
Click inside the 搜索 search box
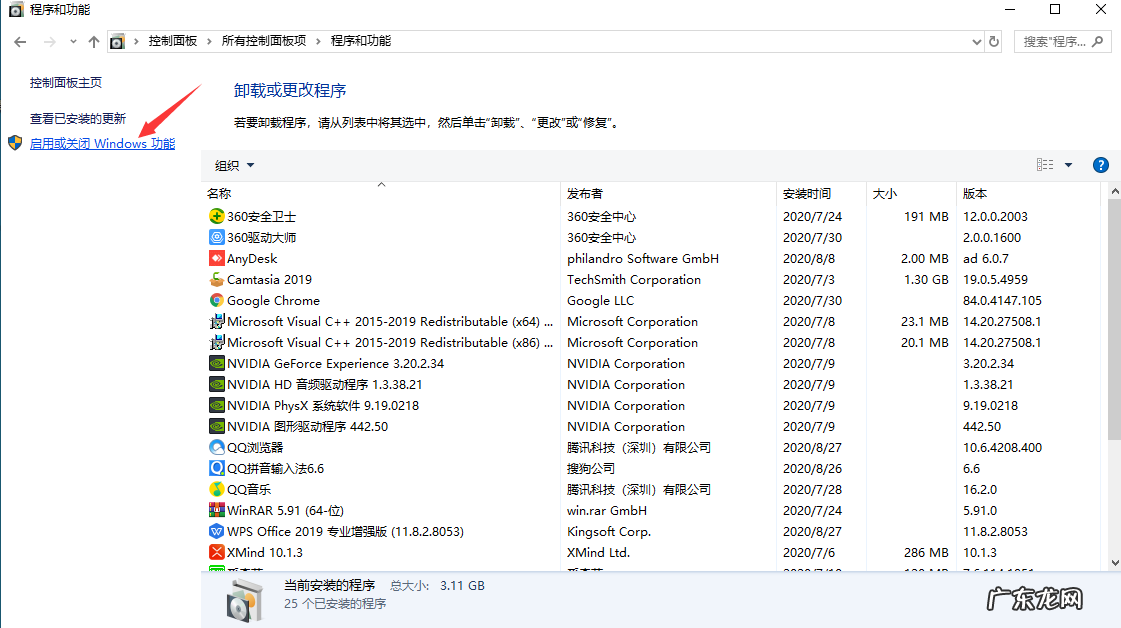coord(1055,41)
